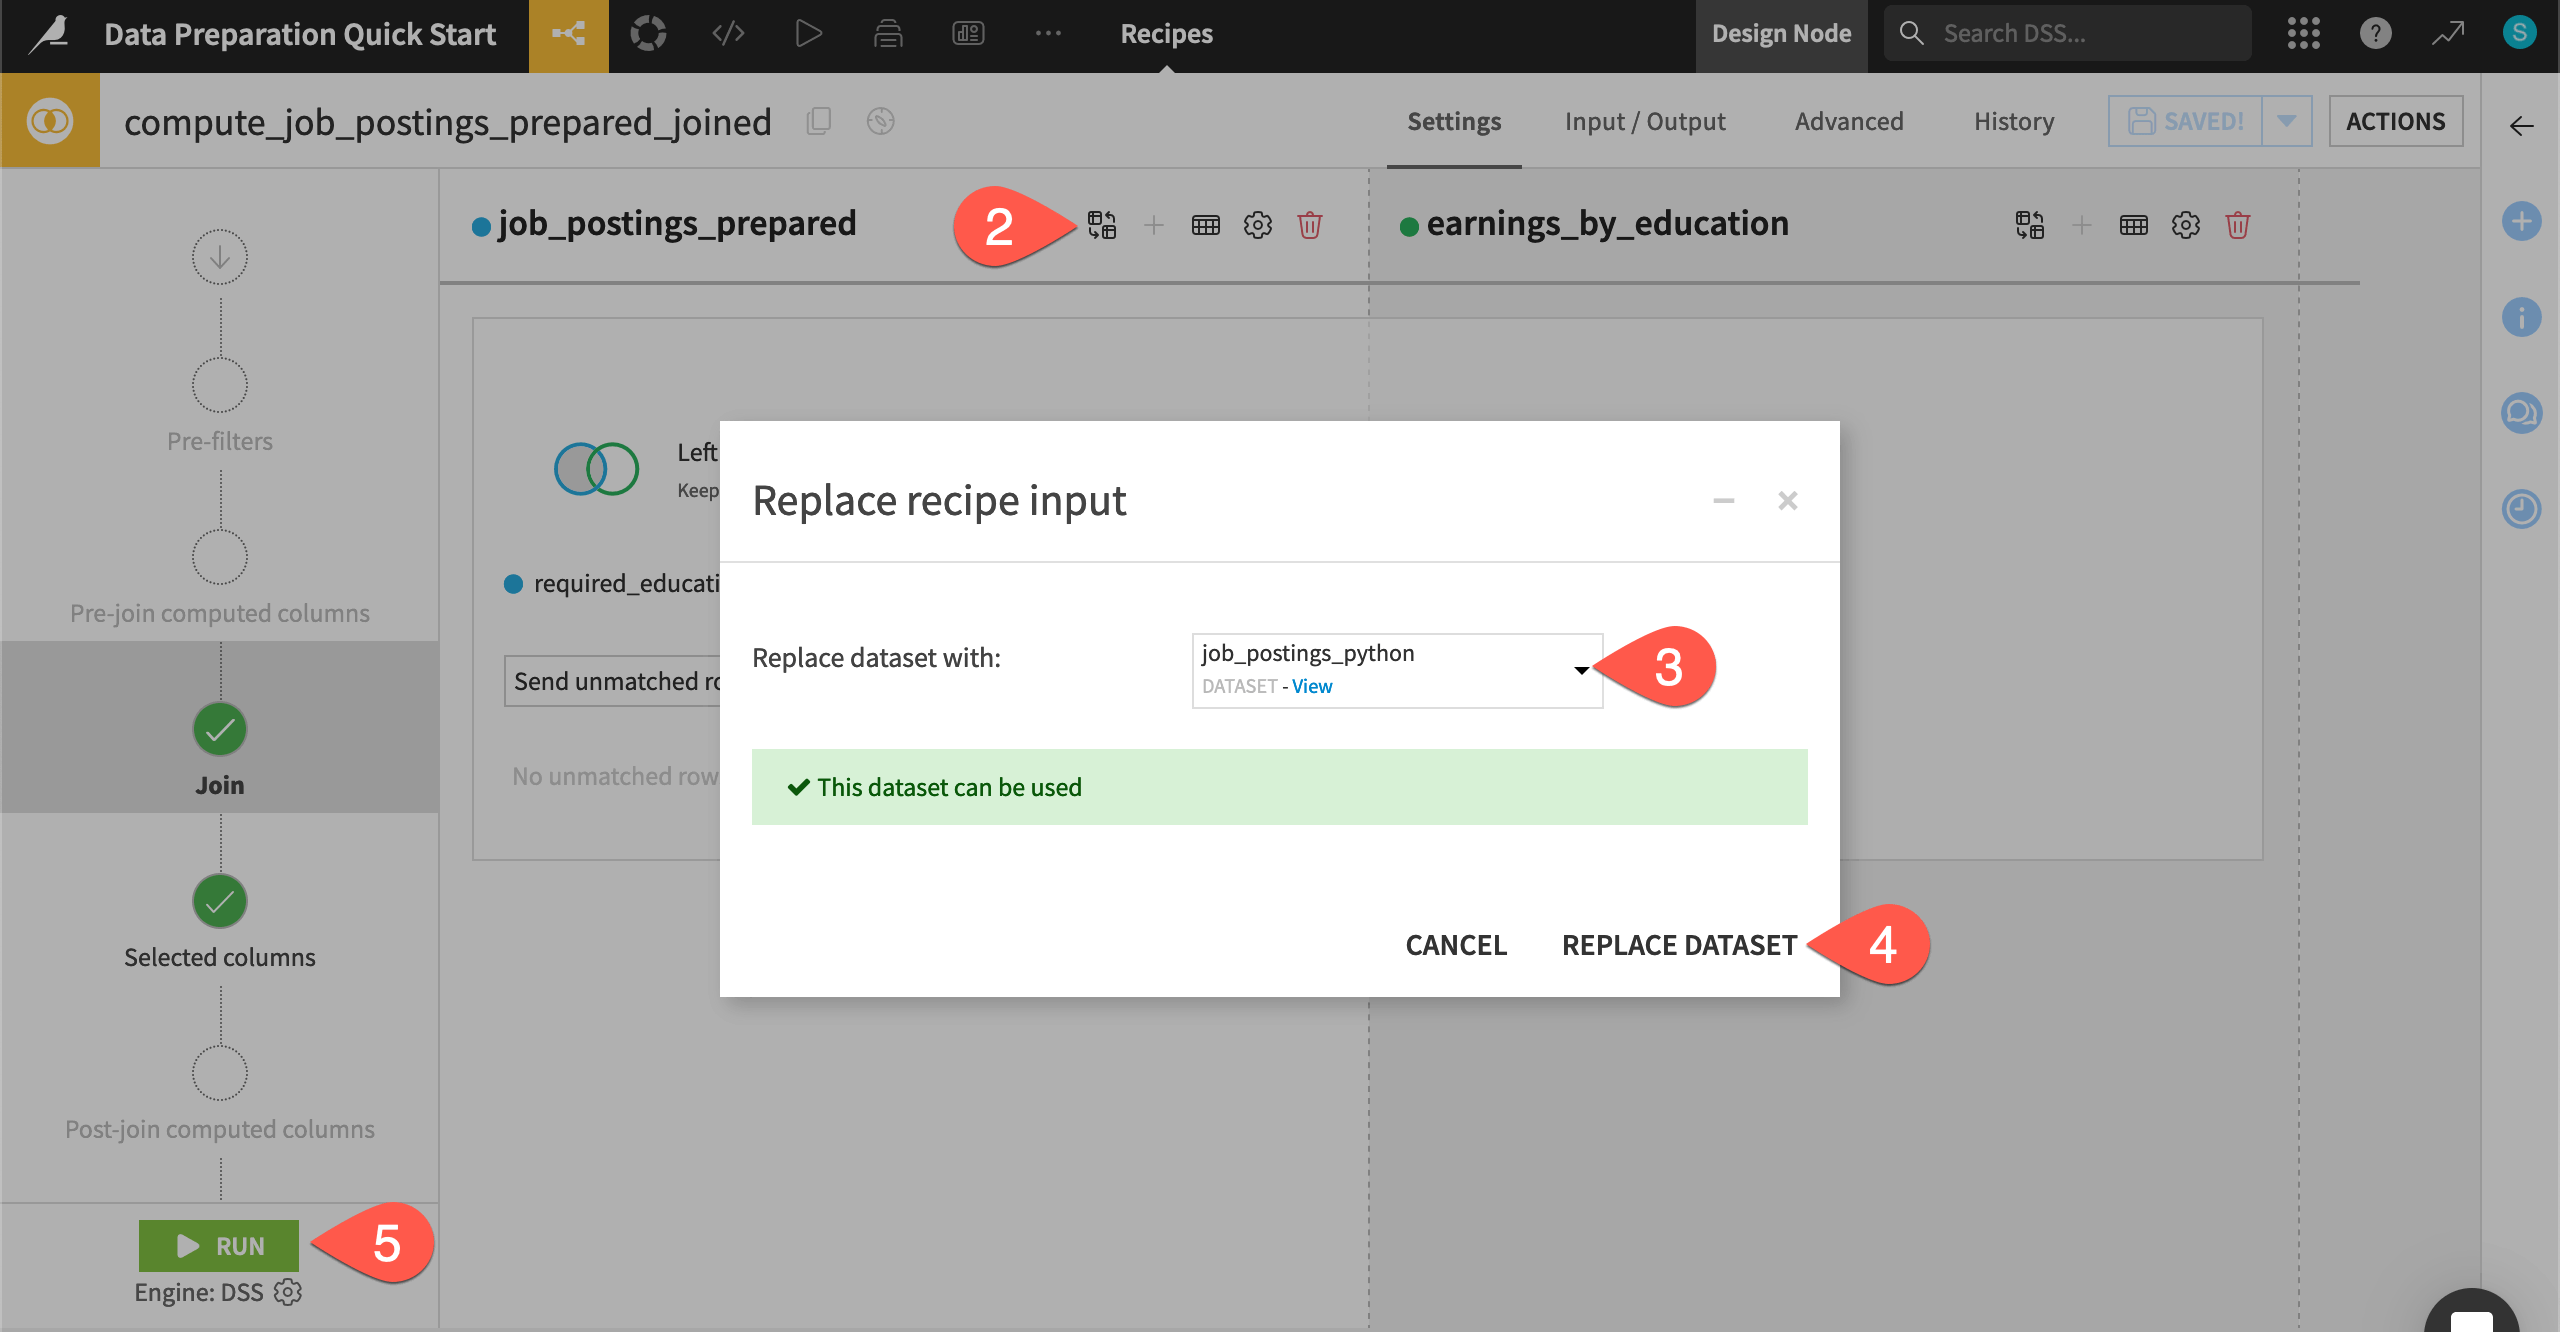Switch to History tab
This screenshot has height=1332, width=2560.
[x=2013, y=121]
